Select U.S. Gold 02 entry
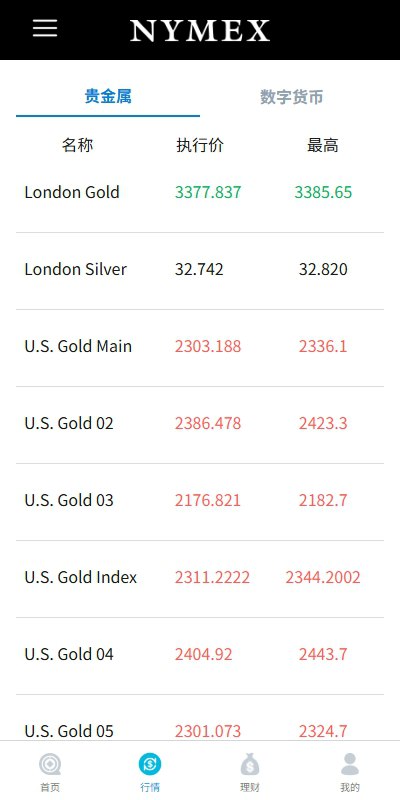 (200, 424)
